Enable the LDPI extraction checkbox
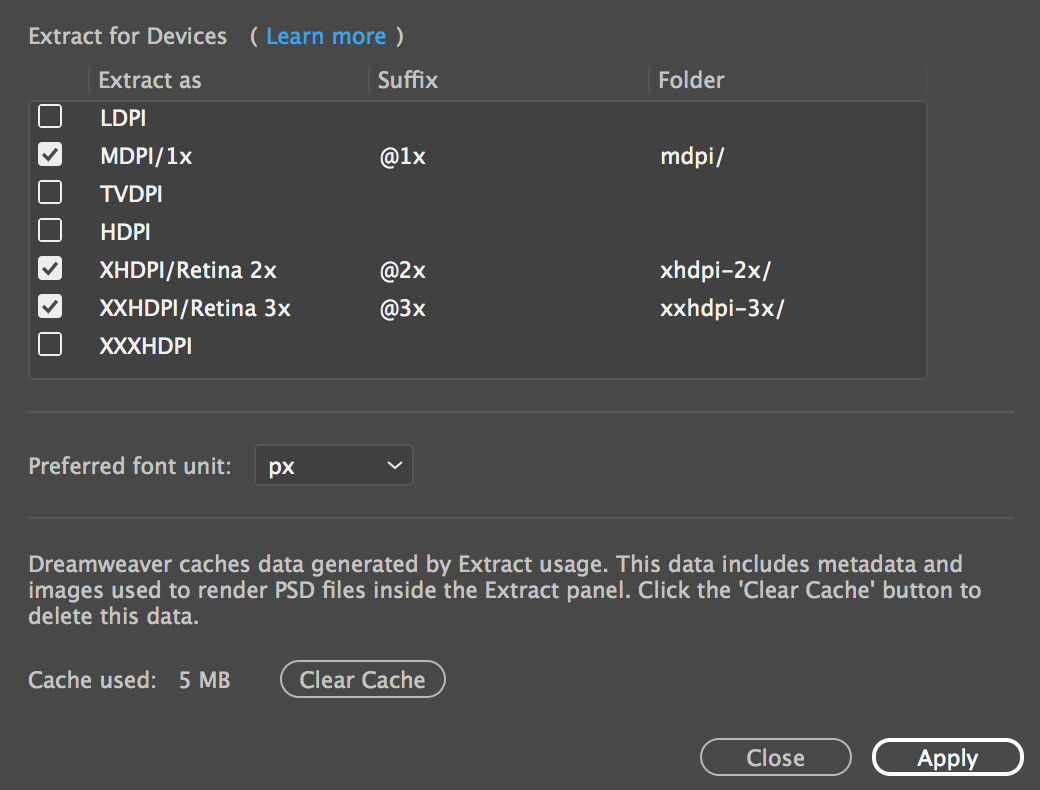Image resolution: width=1040 pixels, height=790 pixels. click(x=49, y=116)
